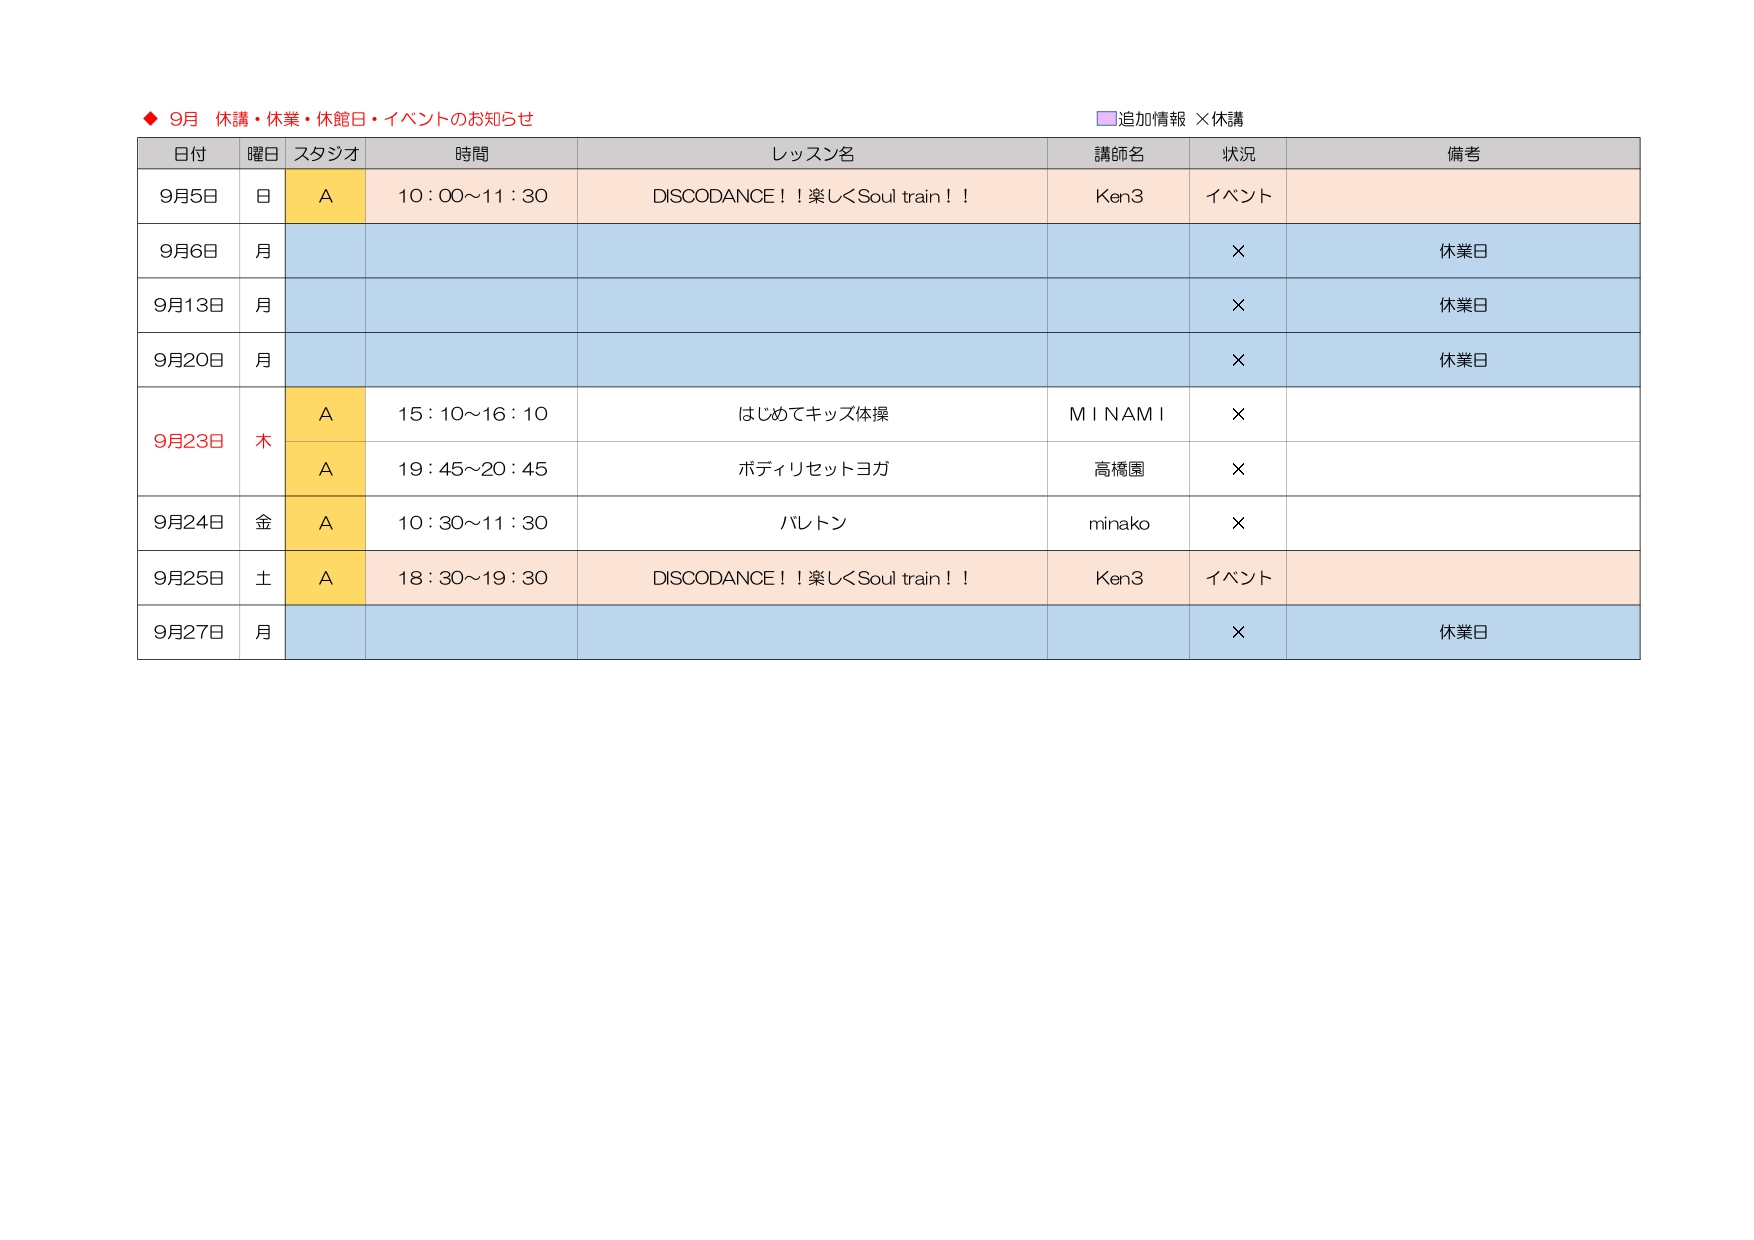
Task: Click the red 木 weekday cell
Action: click(263, 441)
